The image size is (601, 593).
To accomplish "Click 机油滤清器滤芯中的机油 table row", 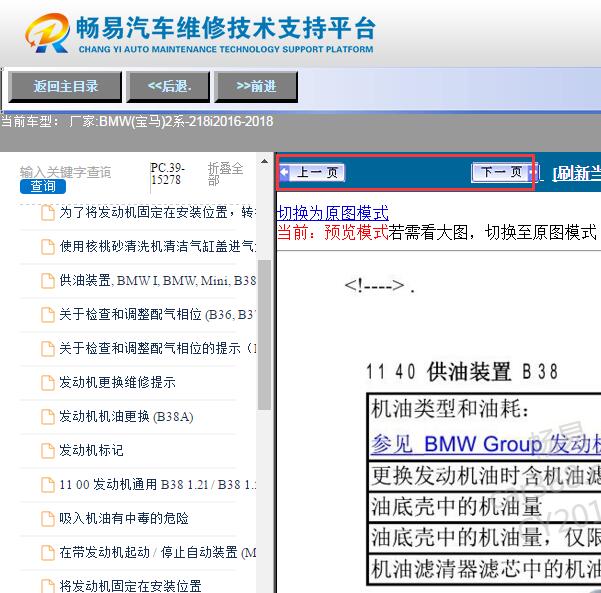I will (484, 568).
